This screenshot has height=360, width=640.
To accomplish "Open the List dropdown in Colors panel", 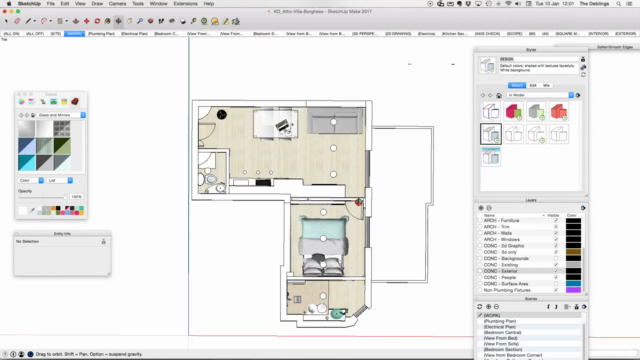I will click(x=60, y=180).
